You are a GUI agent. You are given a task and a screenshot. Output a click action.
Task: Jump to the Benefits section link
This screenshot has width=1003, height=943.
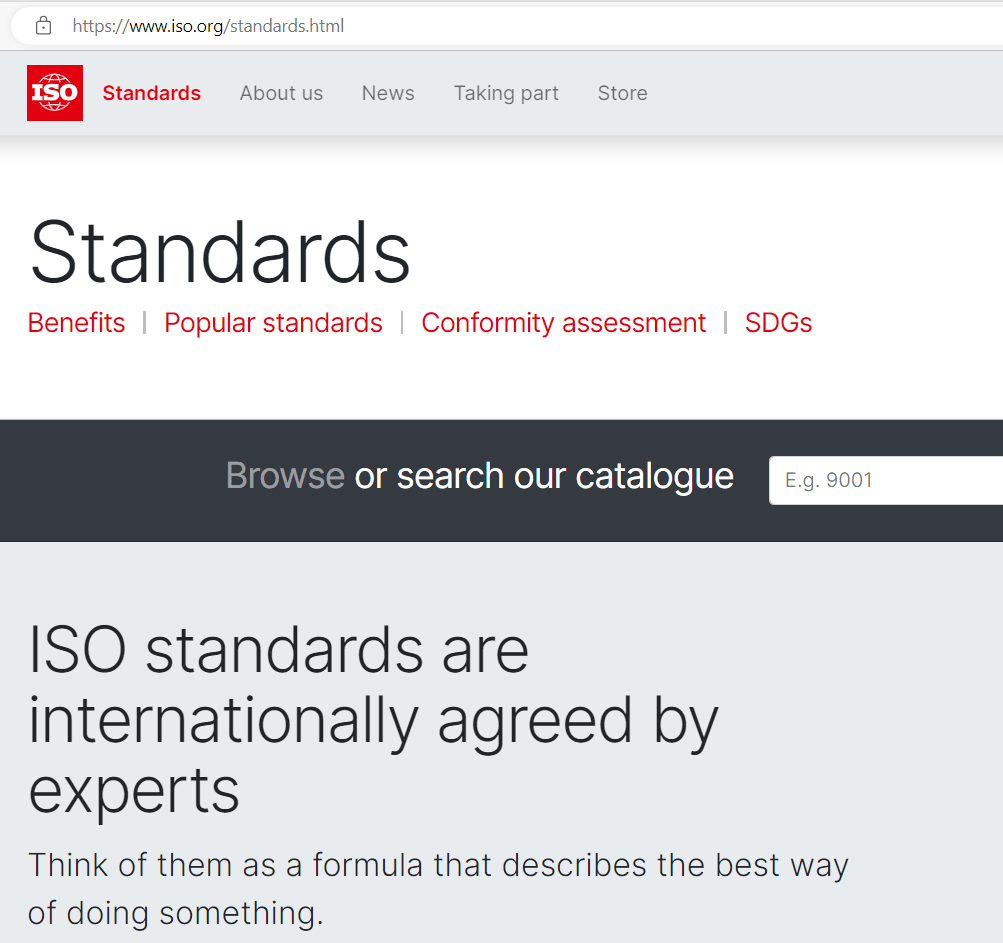(x=77, y=323)
